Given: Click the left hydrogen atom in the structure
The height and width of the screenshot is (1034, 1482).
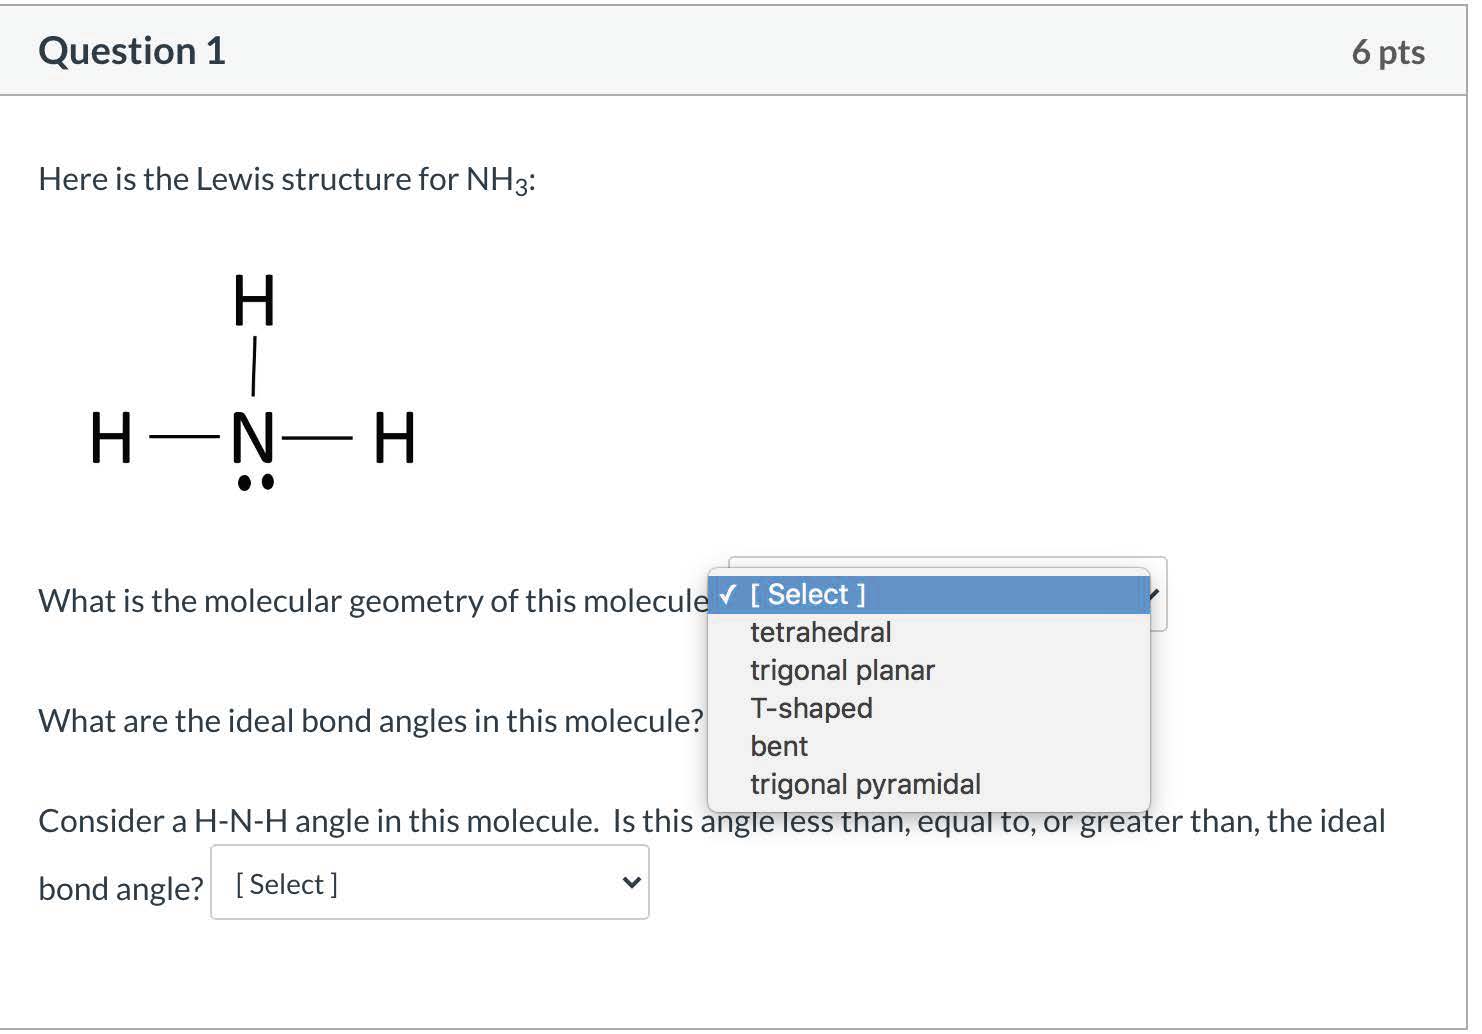Looking at the screenshot, I should pyautogui.click(x=110, y=439).
